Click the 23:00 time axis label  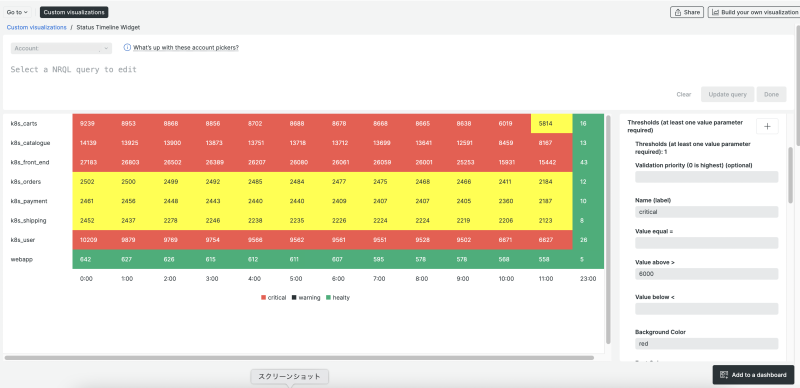(587, 279)
